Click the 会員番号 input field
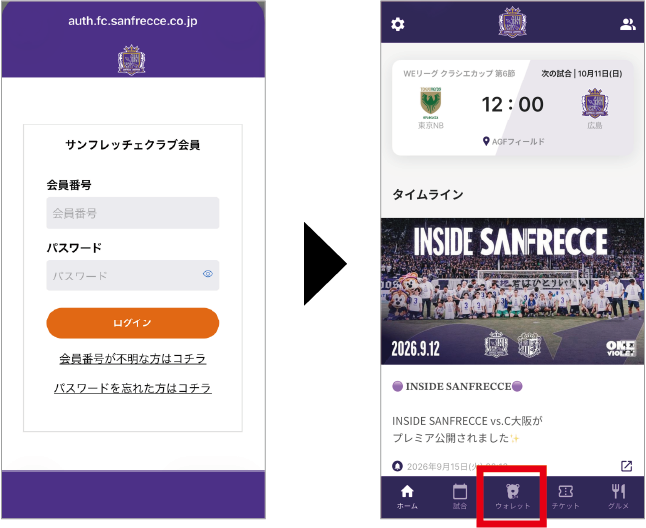This screenshot has width=646, height=528. 133,213
